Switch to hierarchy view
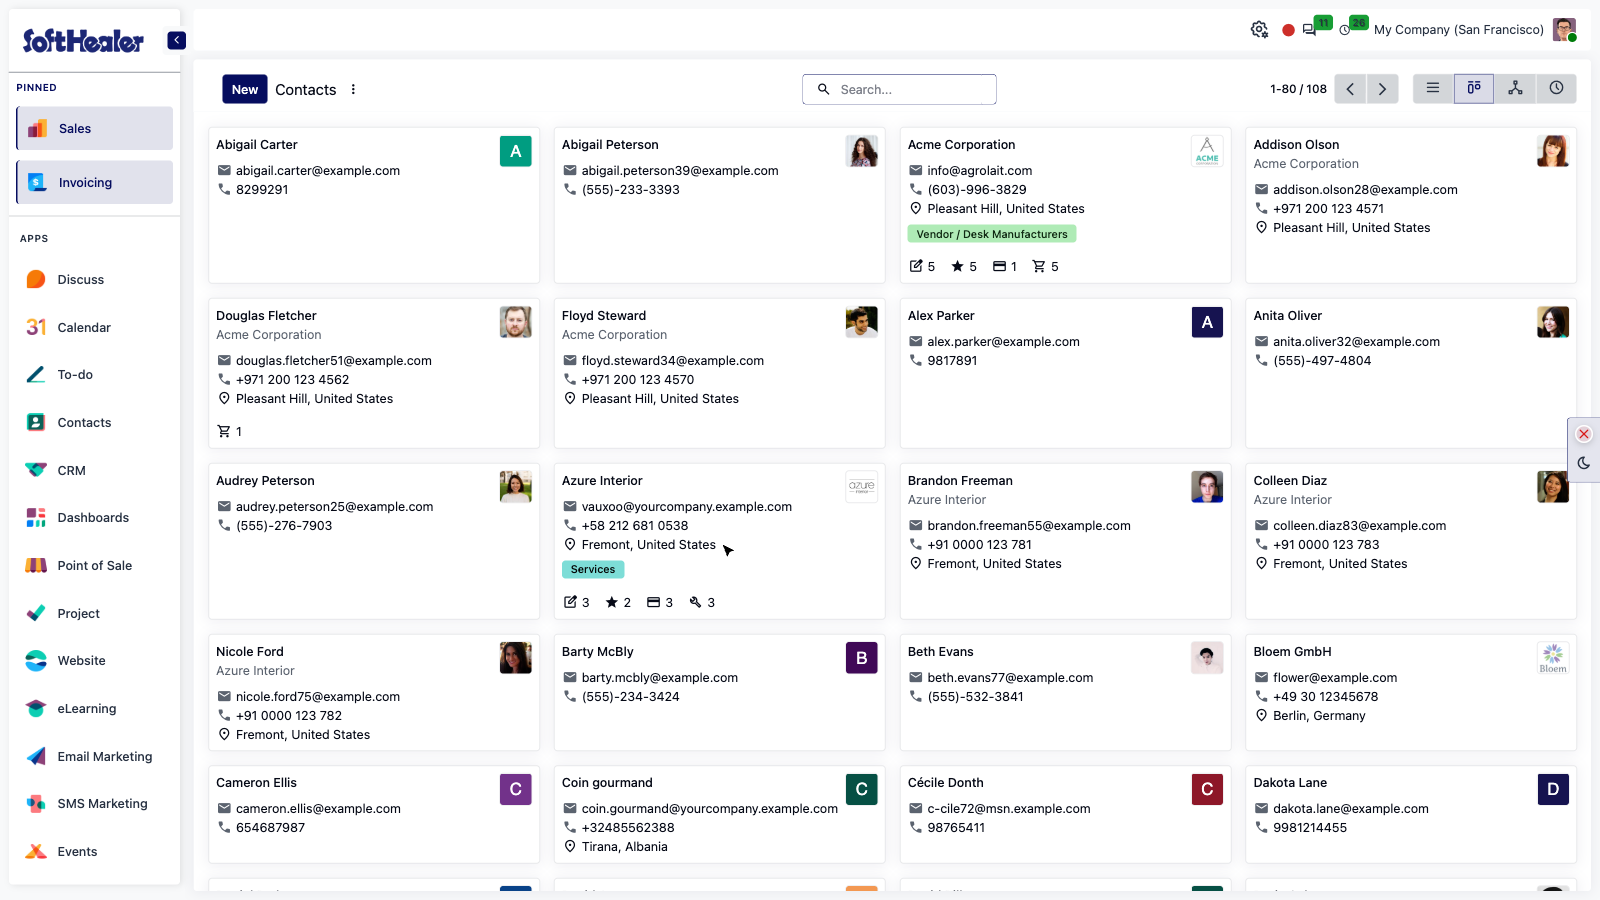Viewport: 1600px width, 900px height. [x=1515, y=89]
